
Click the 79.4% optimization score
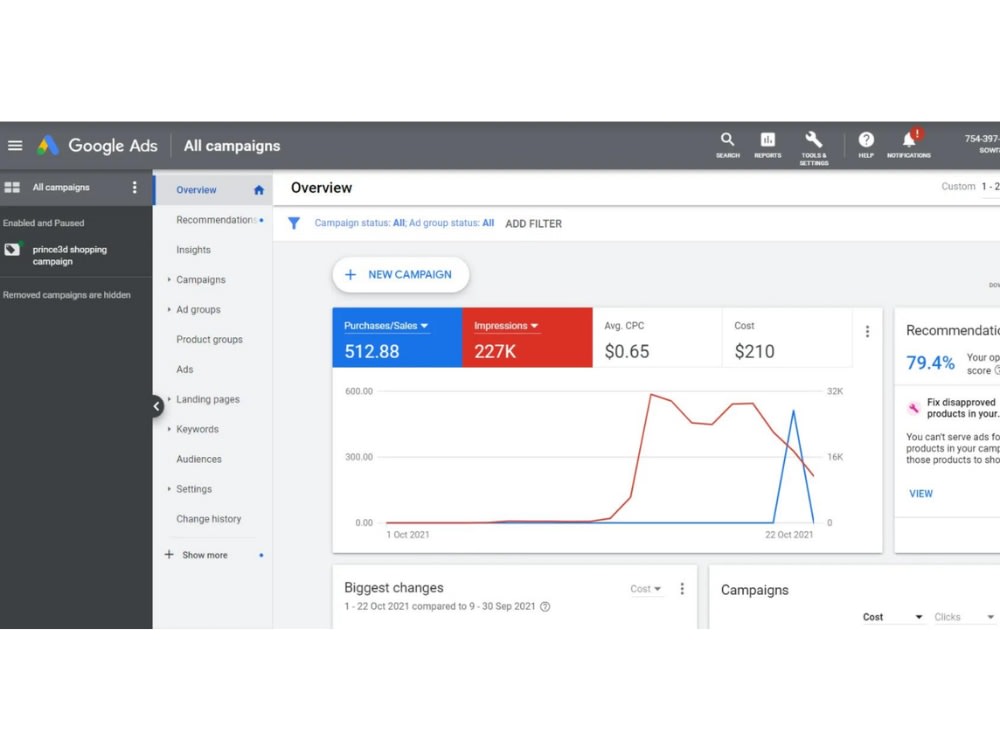click(x=930, y=363)
